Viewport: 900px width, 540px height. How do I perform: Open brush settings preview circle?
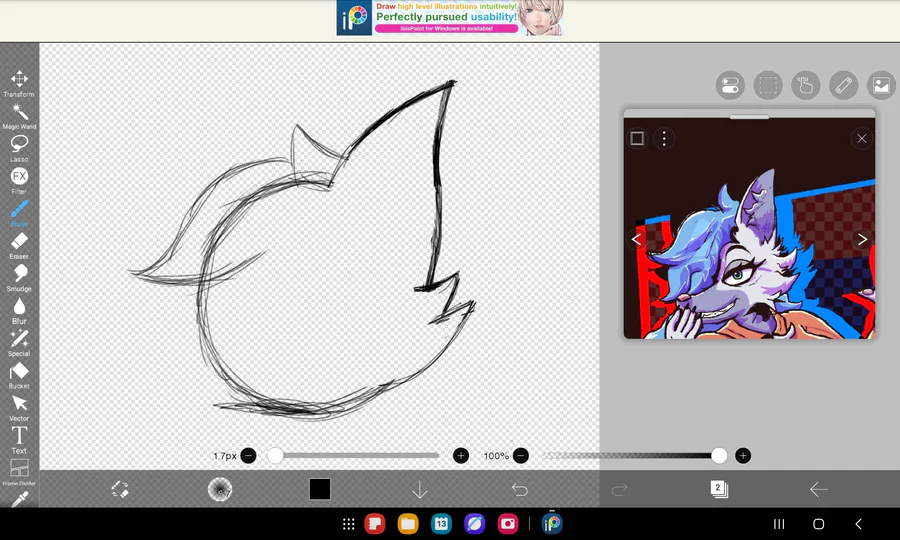(219, 490)
